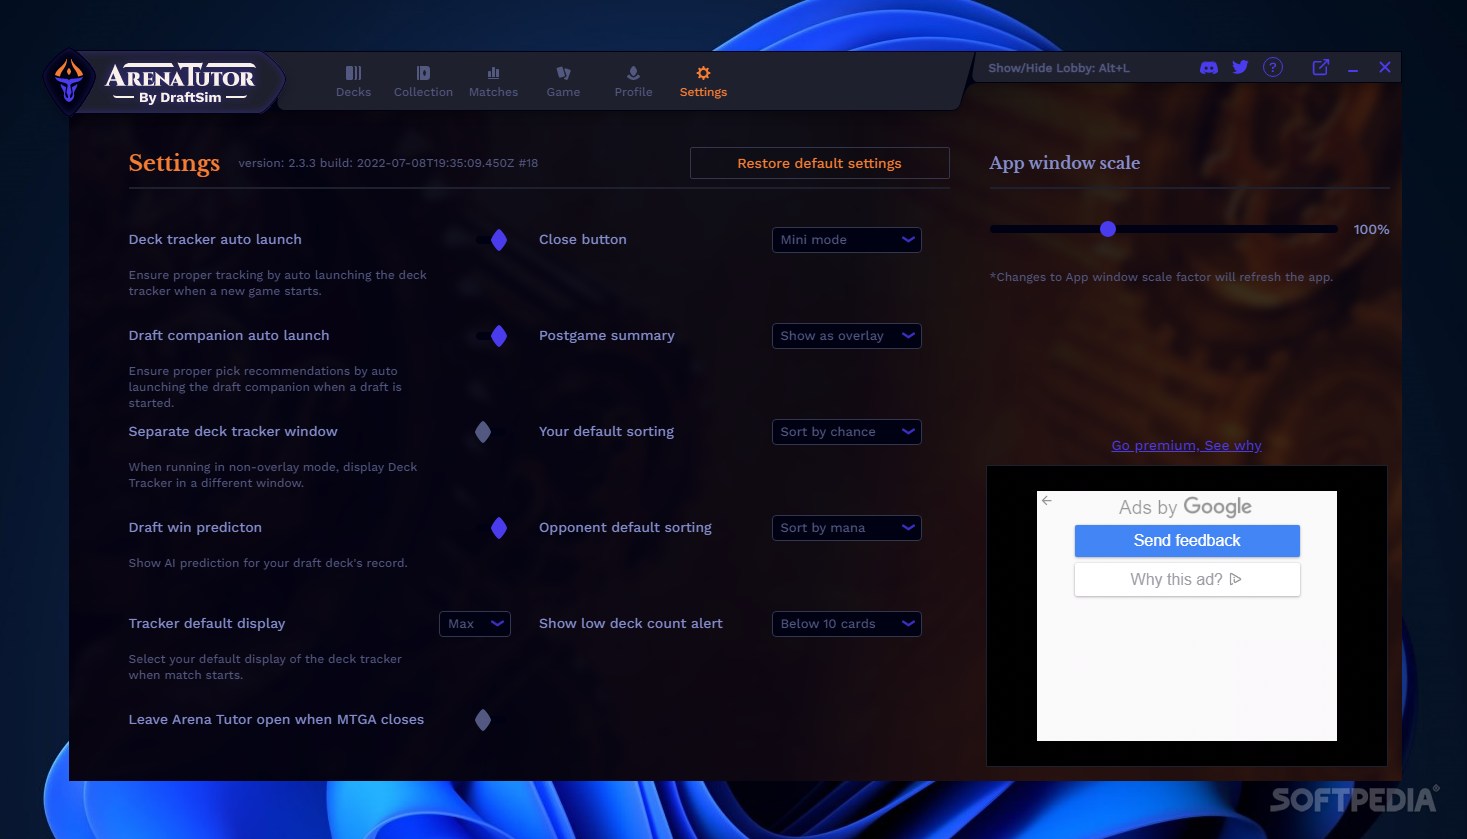Click Why this ad? button
Screen dimensions: 1467x839
pos(1187,580)
